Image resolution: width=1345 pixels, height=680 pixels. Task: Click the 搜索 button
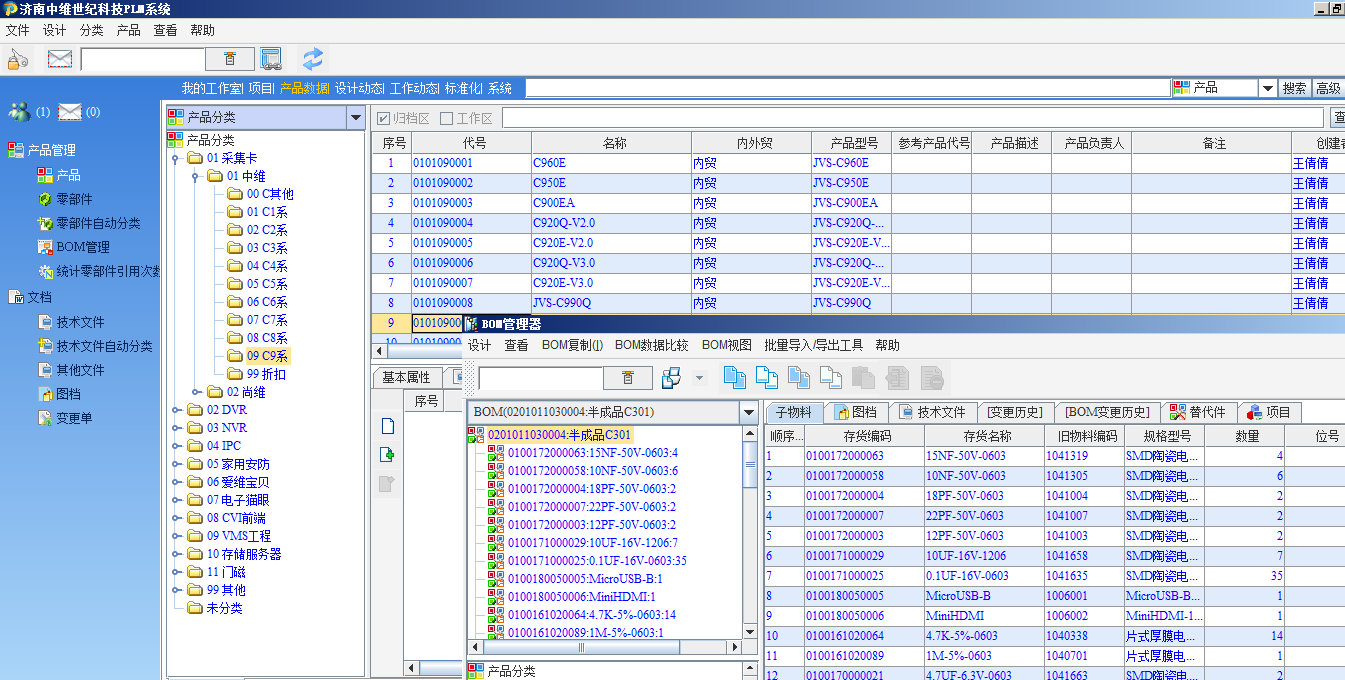click(1294, 88)
